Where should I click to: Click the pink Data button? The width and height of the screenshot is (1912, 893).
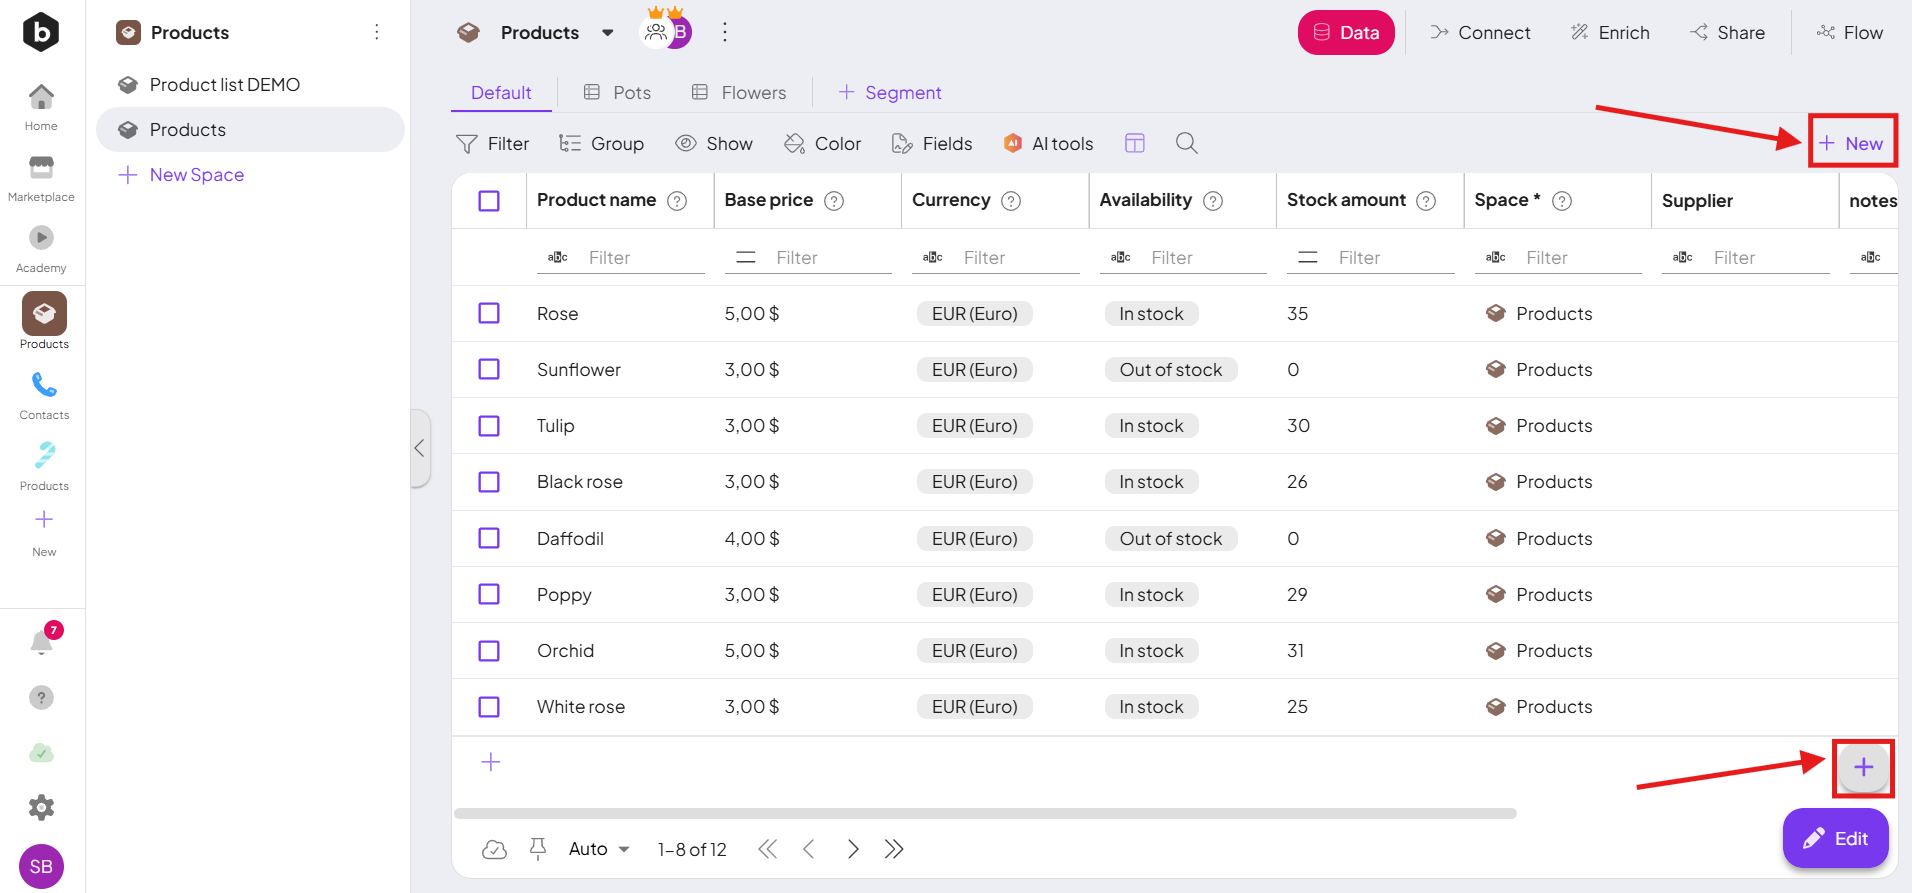click(1345, 33)
